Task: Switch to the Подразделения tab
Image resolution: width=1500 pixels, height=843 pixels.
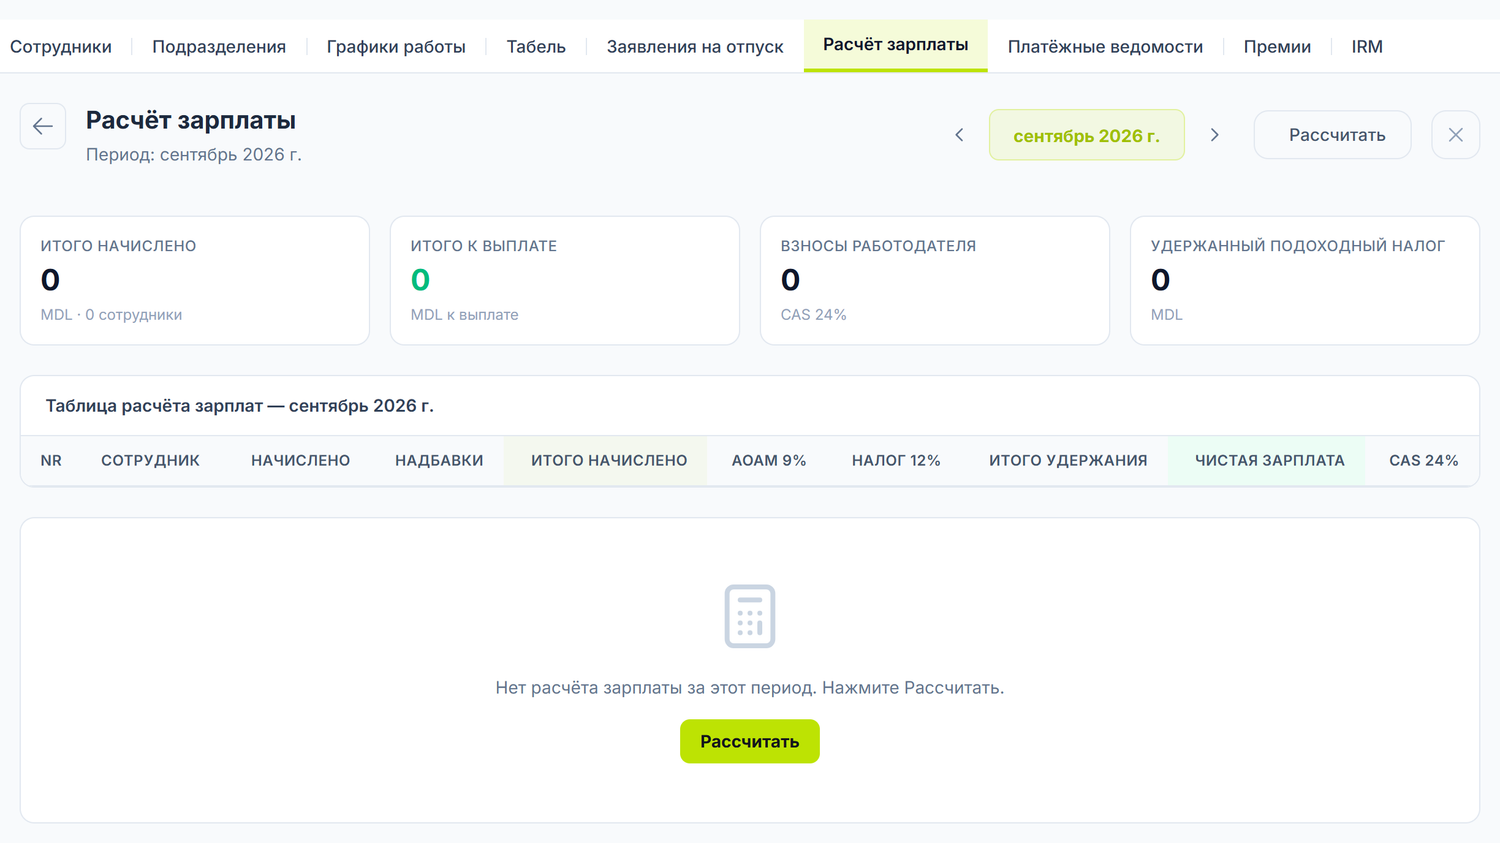Action: pos(219,46)
